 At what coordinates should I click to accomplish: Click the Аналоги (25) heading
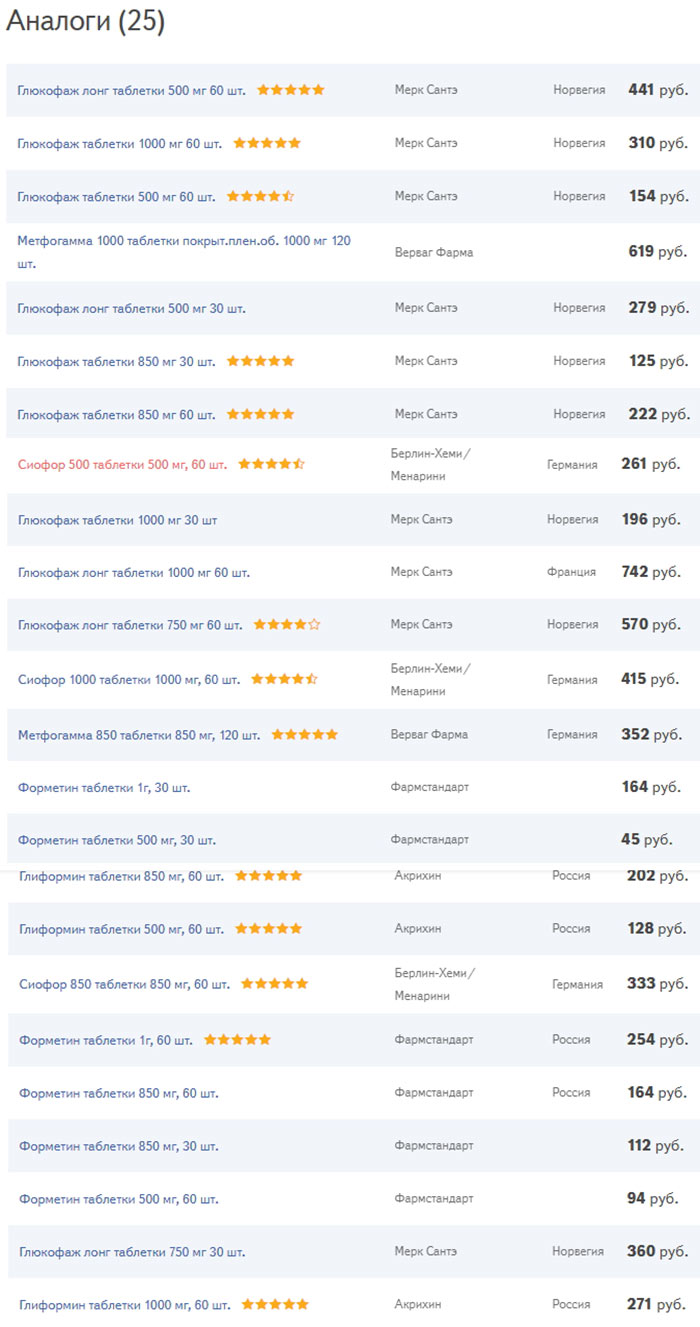[86, 22]
